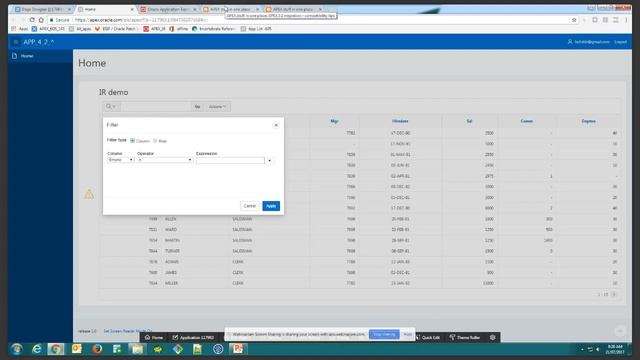
Task: Sort by the Comm column header
Action: coord(527,121)
